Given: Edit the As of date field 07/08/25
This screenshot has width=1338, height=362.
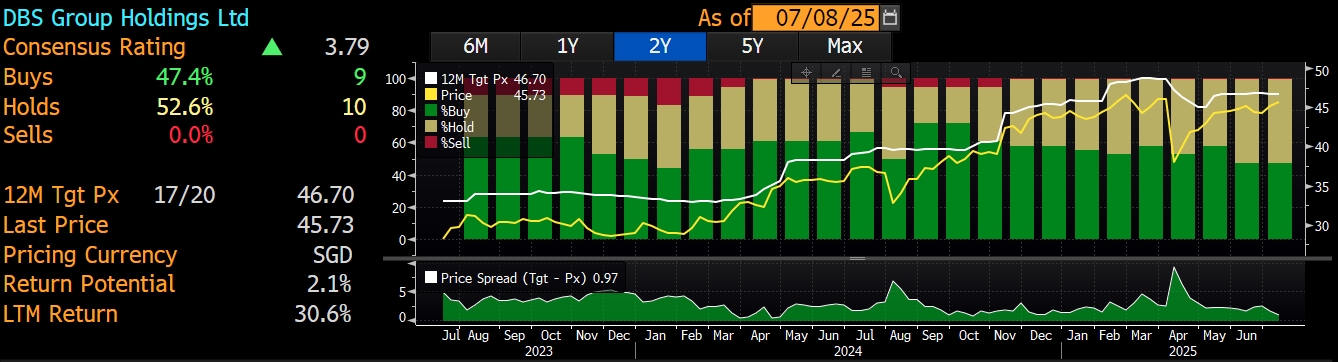Looking at the screenshot, I should pyautogui.click(x=816, y=17).
